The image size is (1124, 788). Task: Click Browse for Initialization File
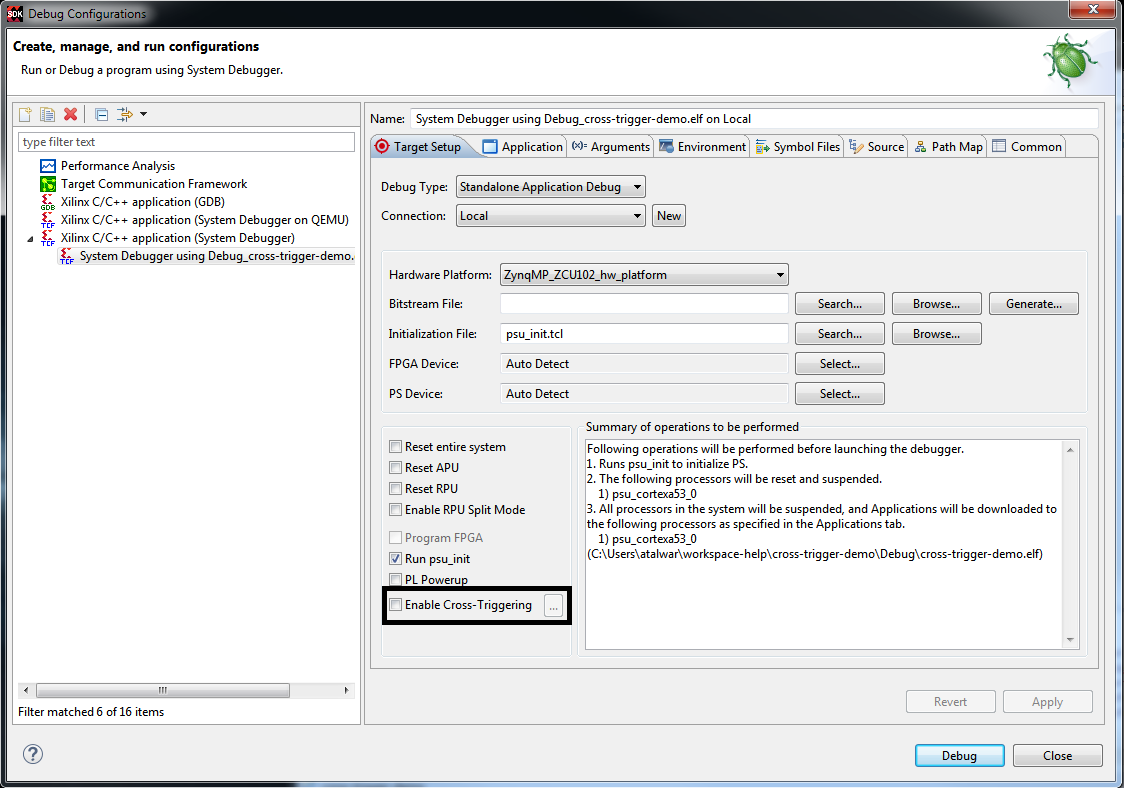click(x=936, y=334)
